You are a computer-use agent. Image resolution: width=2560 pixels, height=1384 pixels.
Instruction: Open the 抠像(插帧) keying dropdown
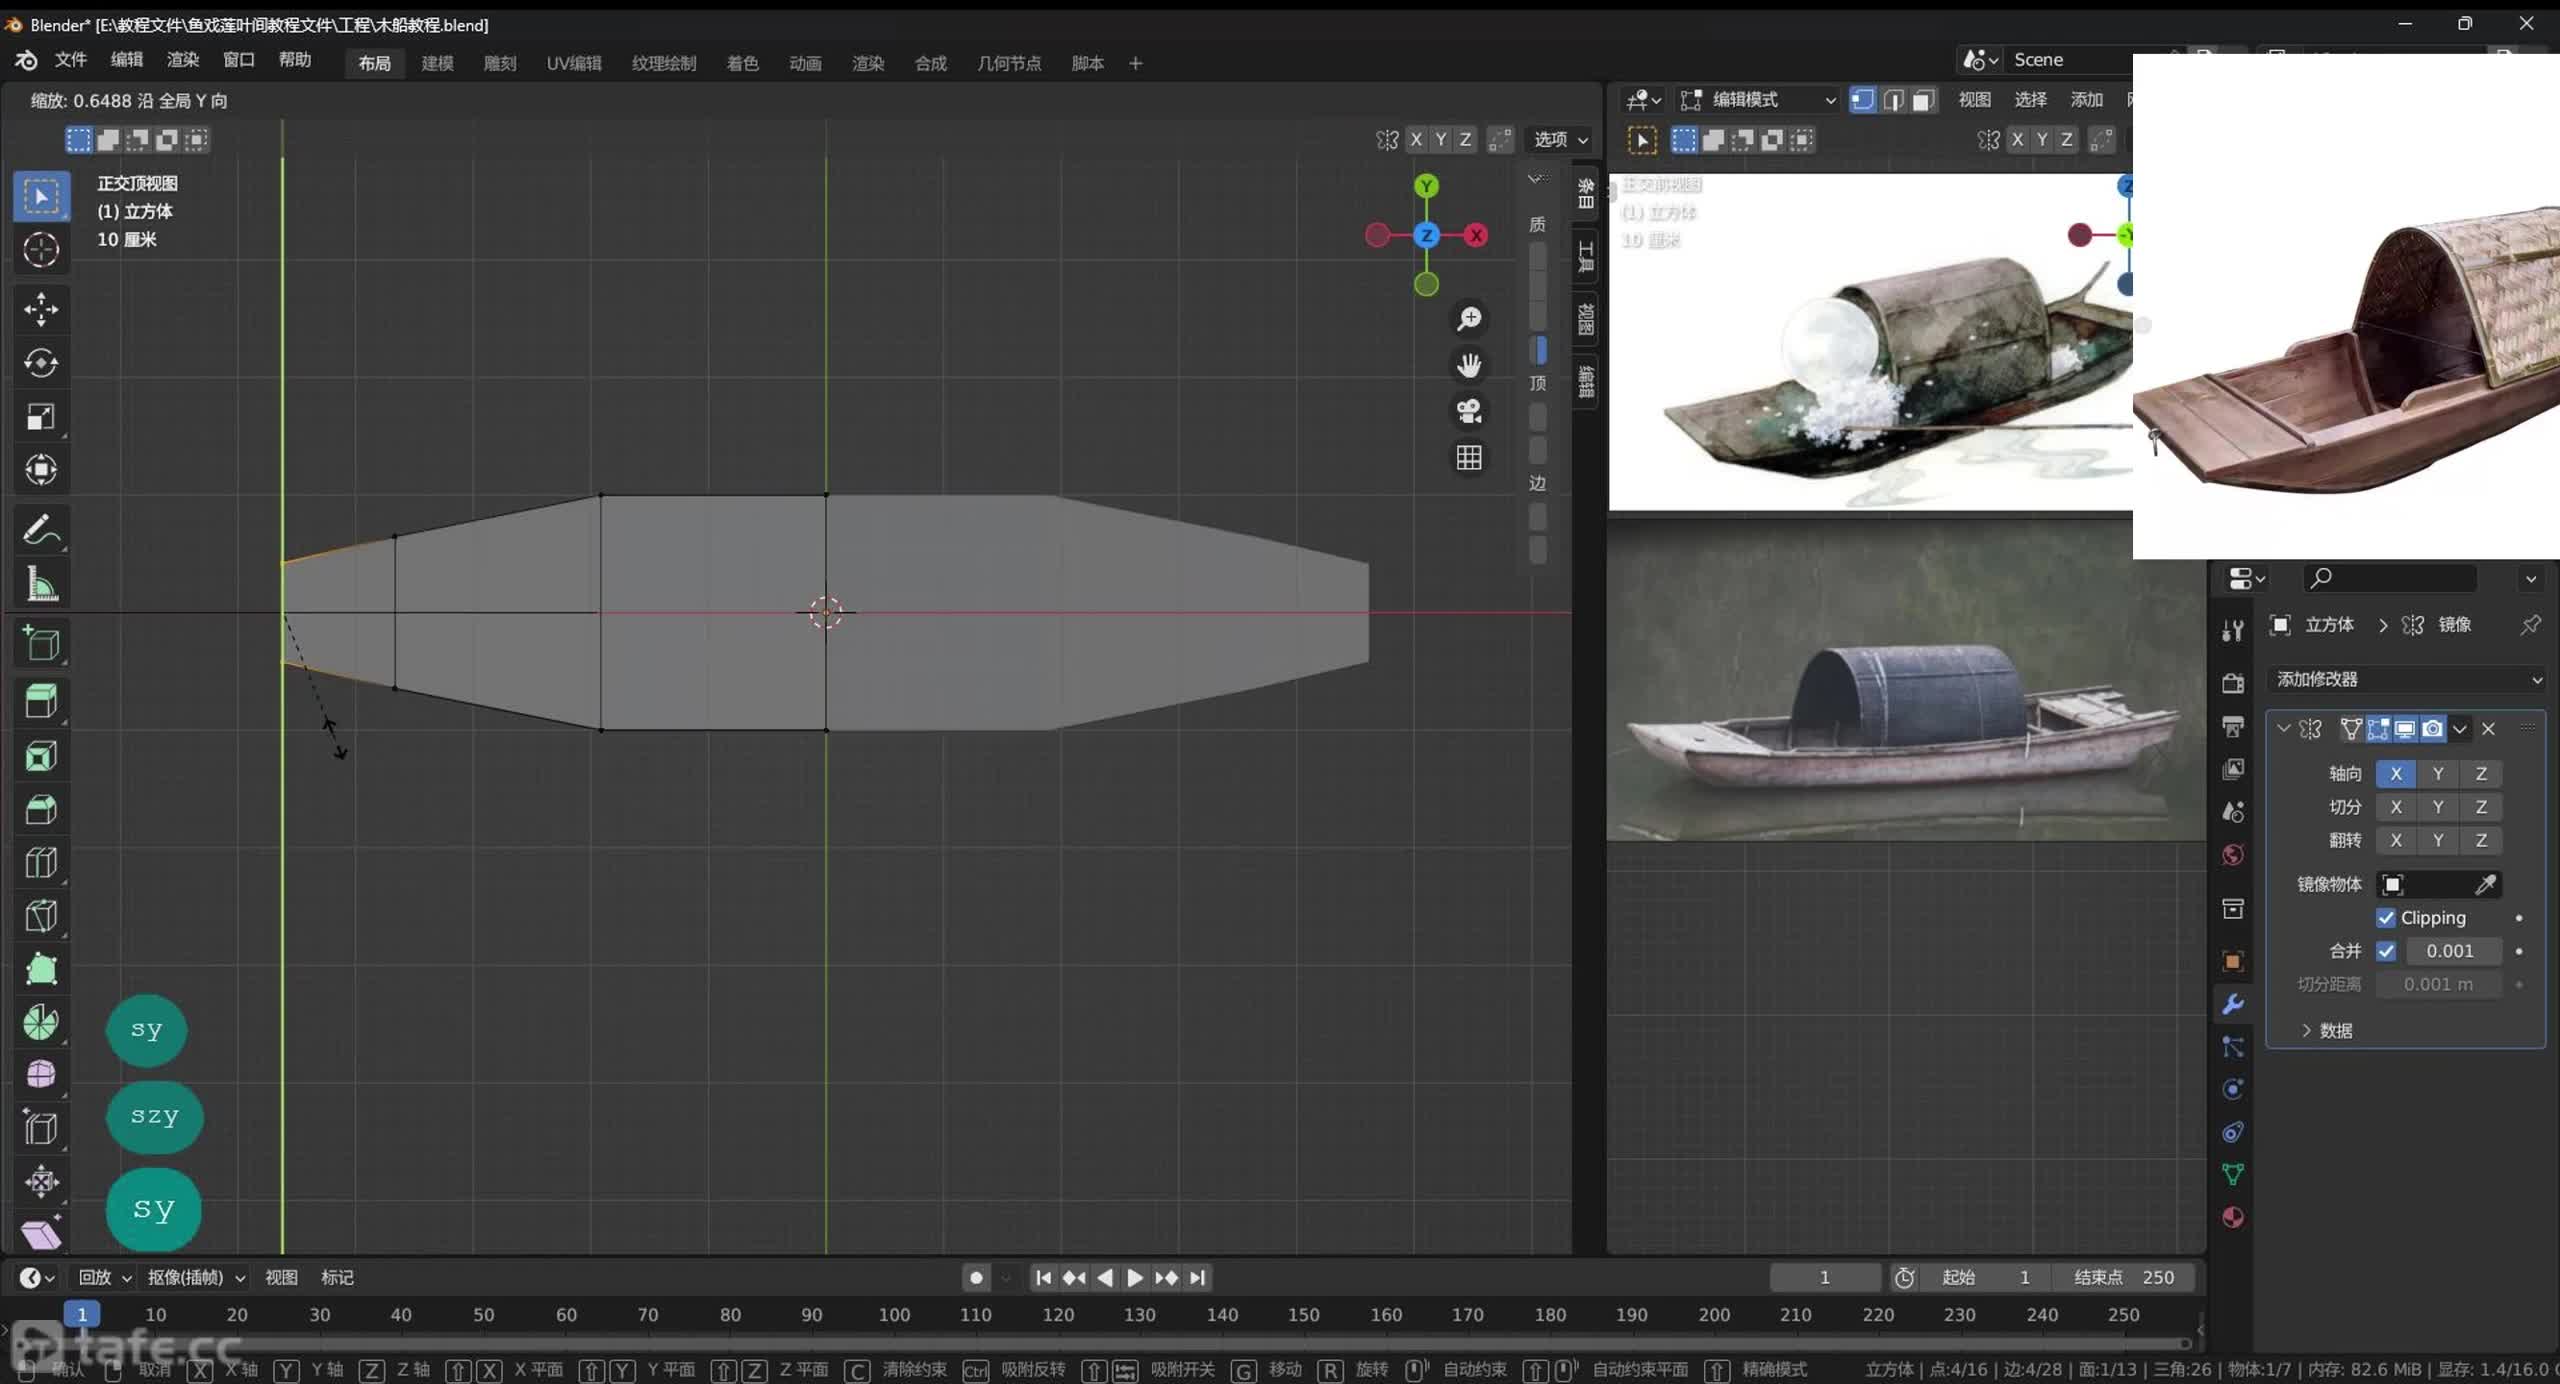pos(196,1277)
